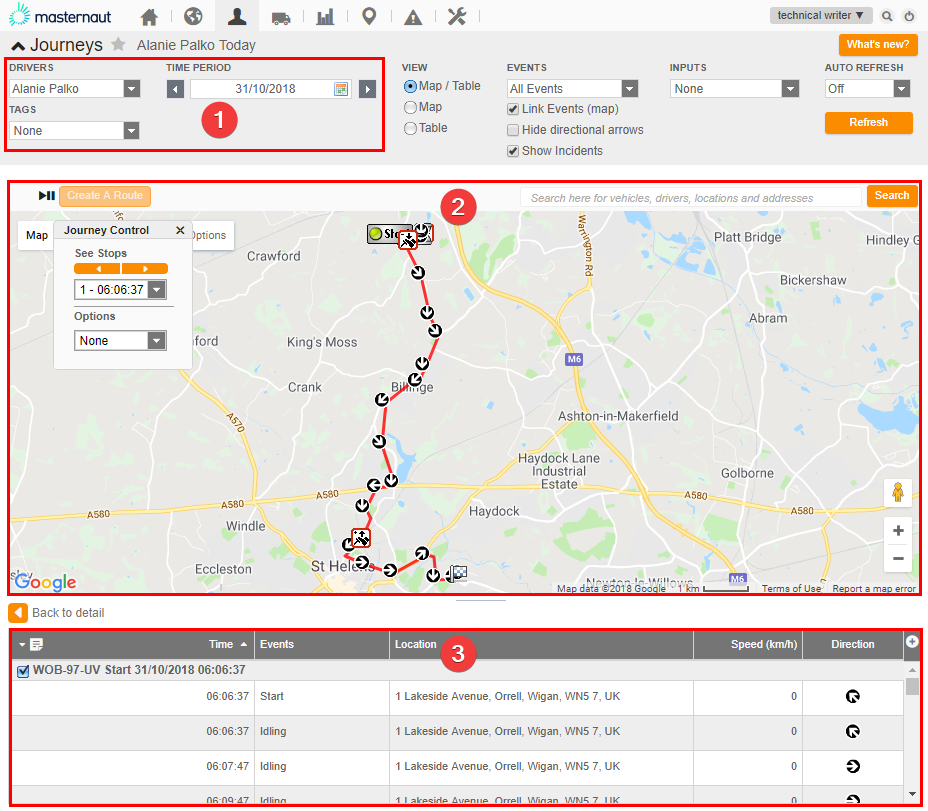Viewport: 928px width, 811px height.
Task: Click the play/pause journey playback icon
Action: coord(47,195)
